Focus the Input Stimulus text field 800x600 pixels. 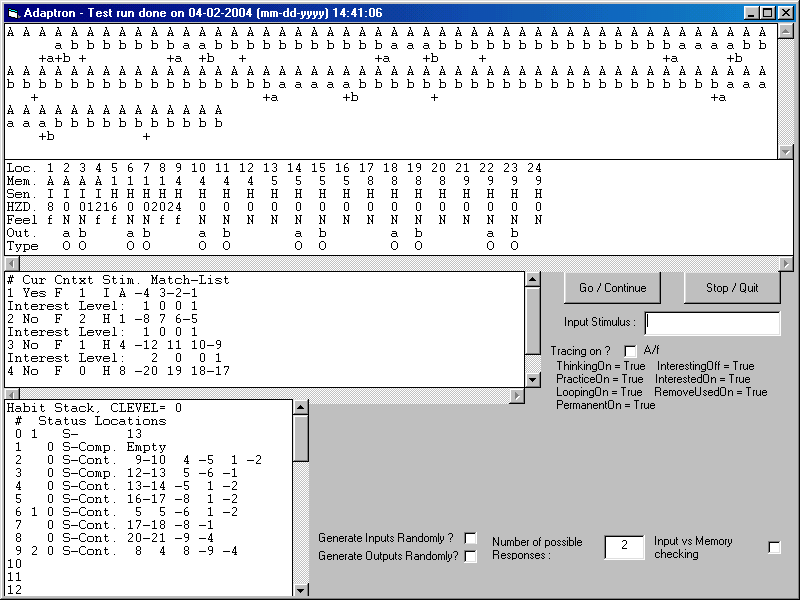(712, 323)
